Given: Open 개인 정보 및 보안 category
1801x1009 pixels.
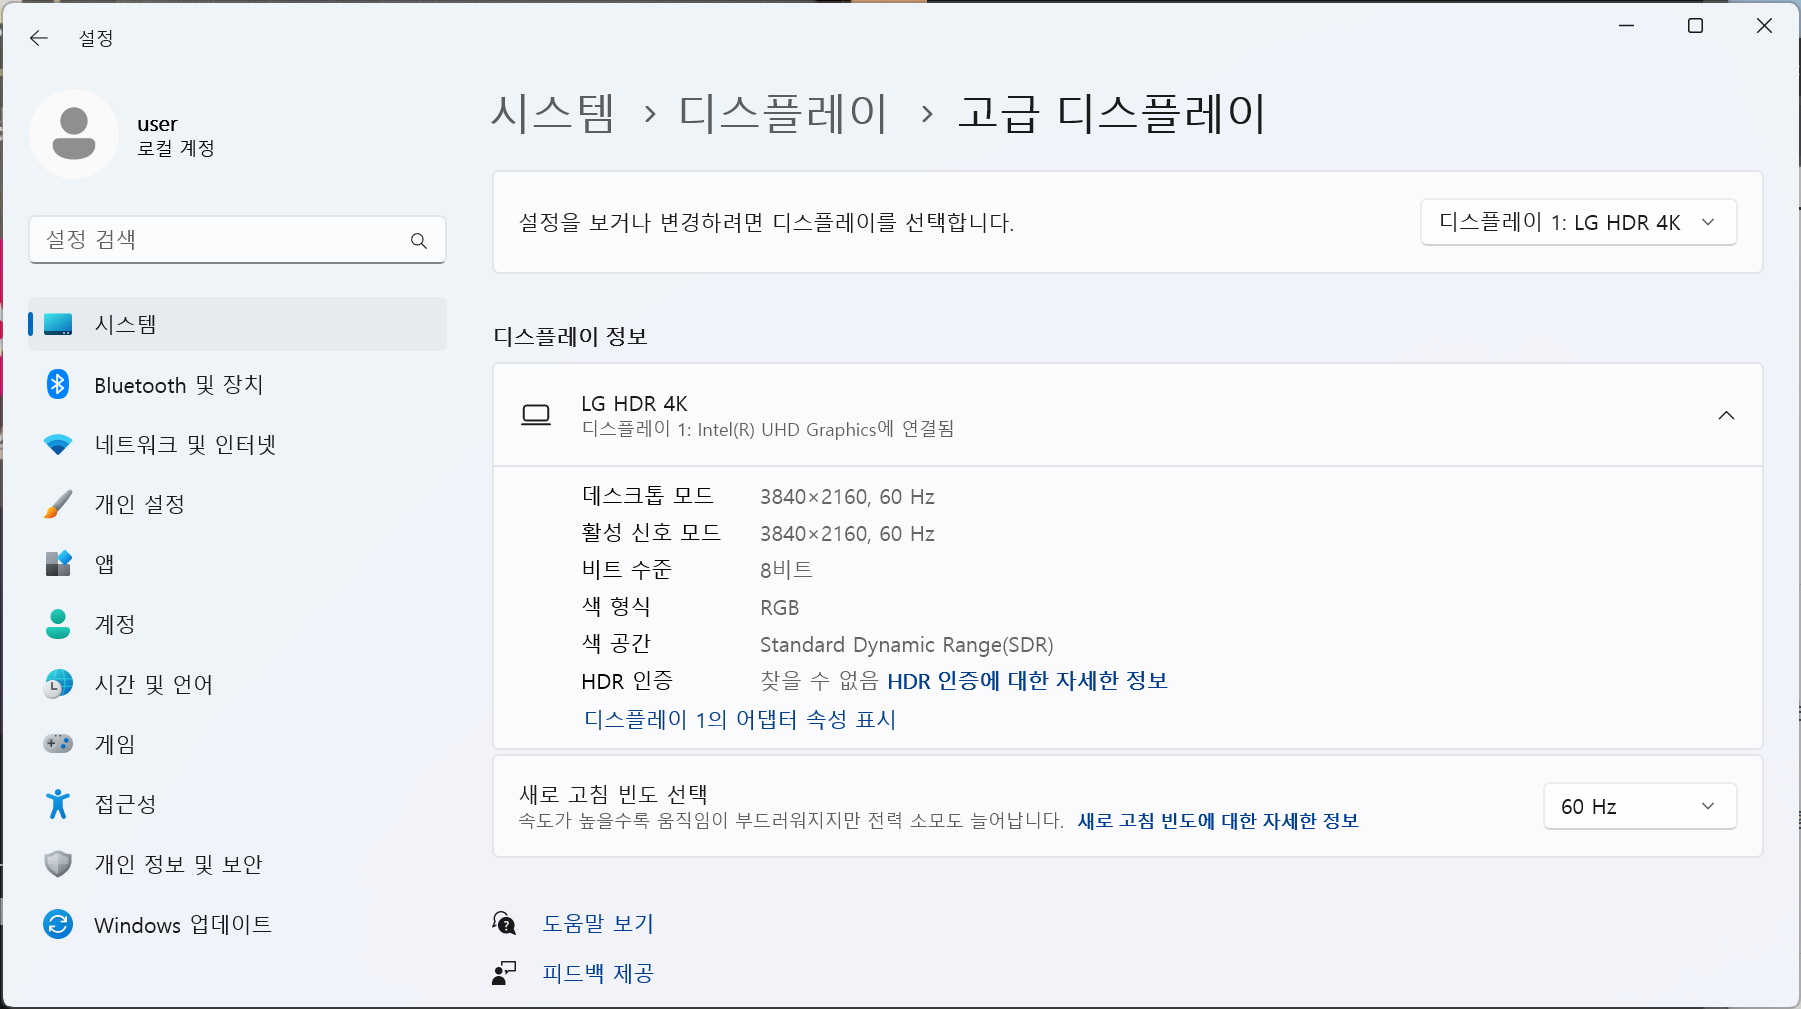Looking at the screenshot, I should click(x=237, y=864).
